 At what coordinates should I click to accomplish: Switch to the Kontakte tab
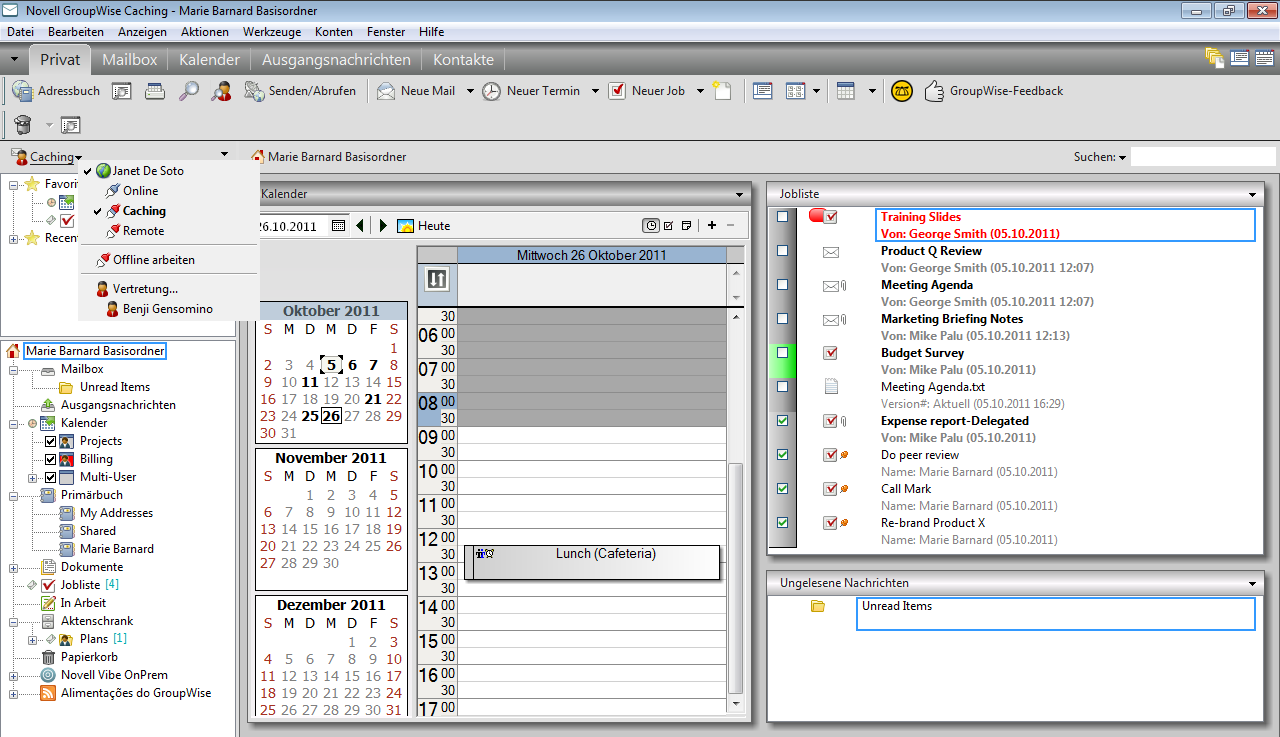463,59
